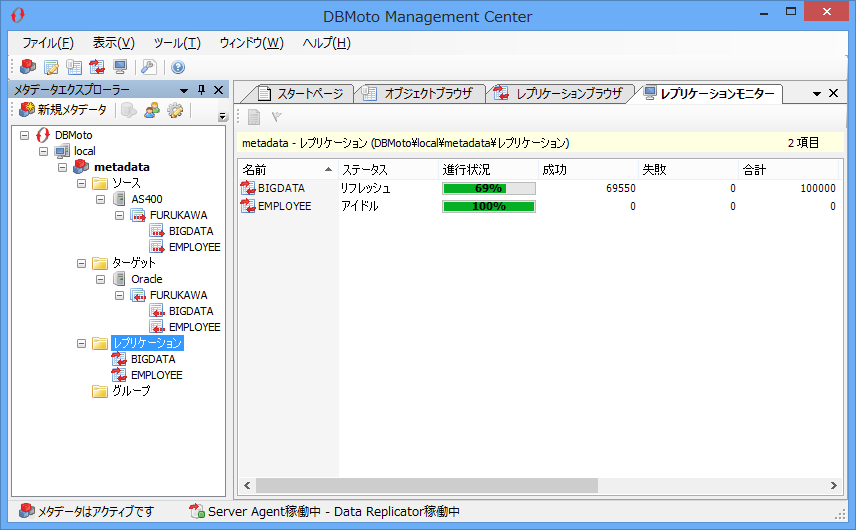The width and height of the screenshot is (856, 530).
Task: Sort by 進行状況 column header
Action: [488, 170]
